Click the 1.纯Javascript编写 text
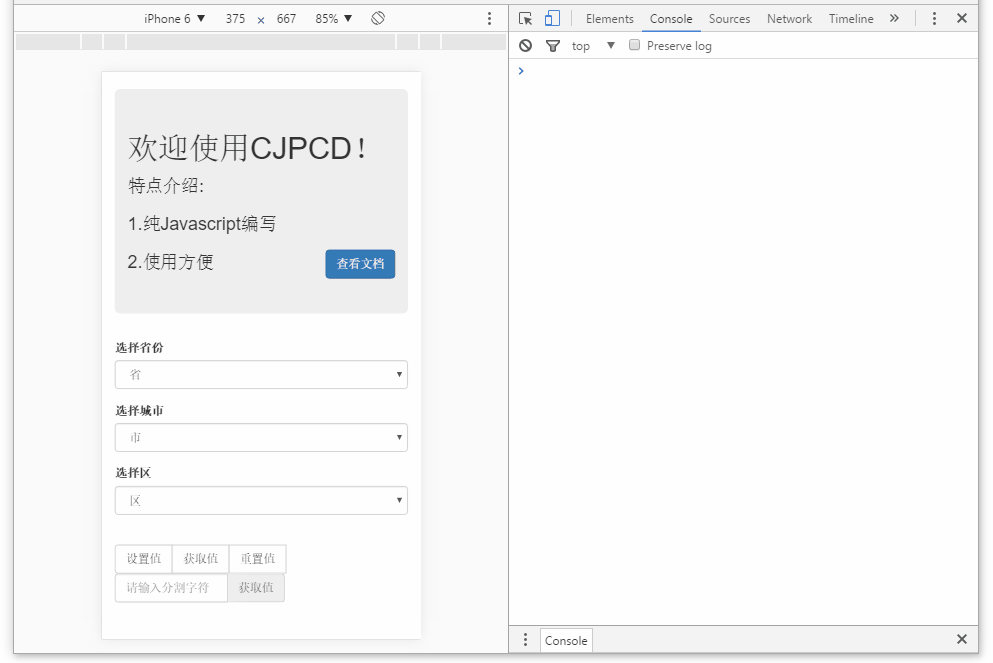The height and width of the screenshot is (663, 993). click(202, 224)
